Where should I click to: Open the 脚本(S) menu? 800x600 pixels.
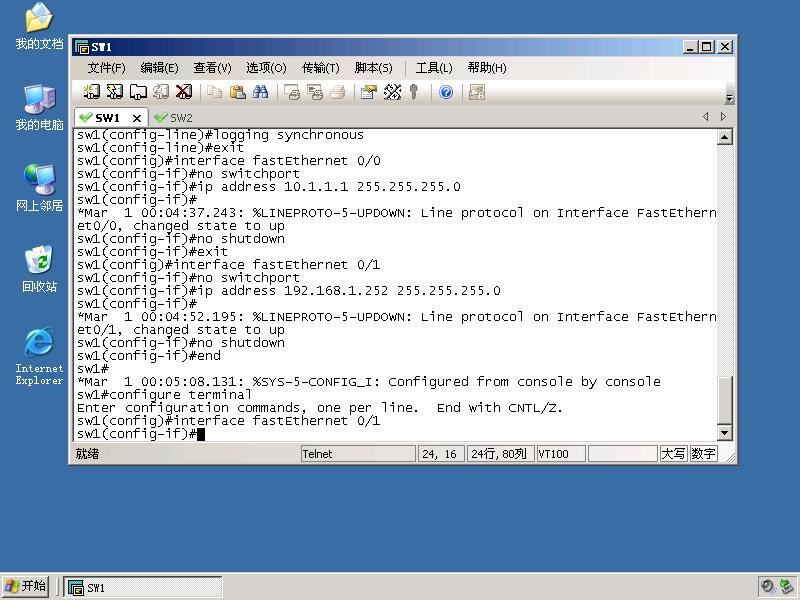click(373, 68)
